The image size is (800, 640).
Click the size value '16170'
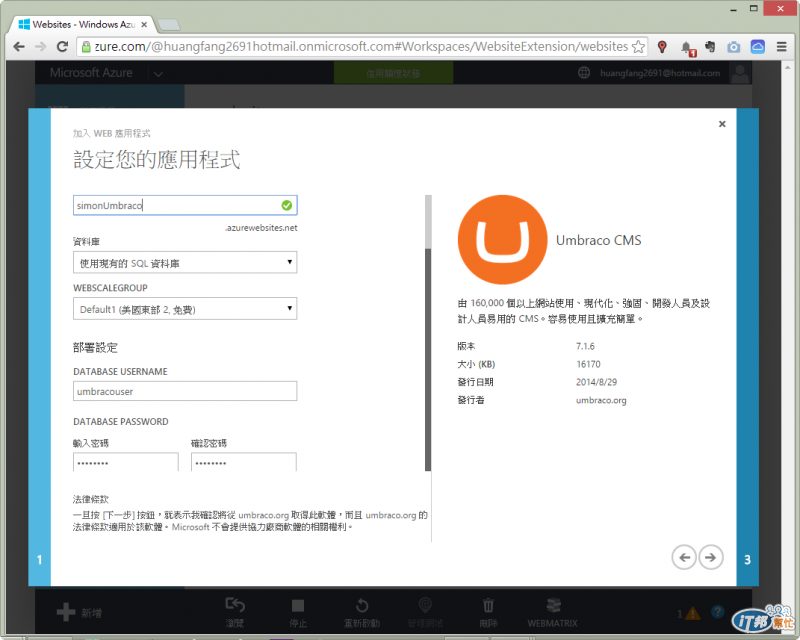(588, 364)
